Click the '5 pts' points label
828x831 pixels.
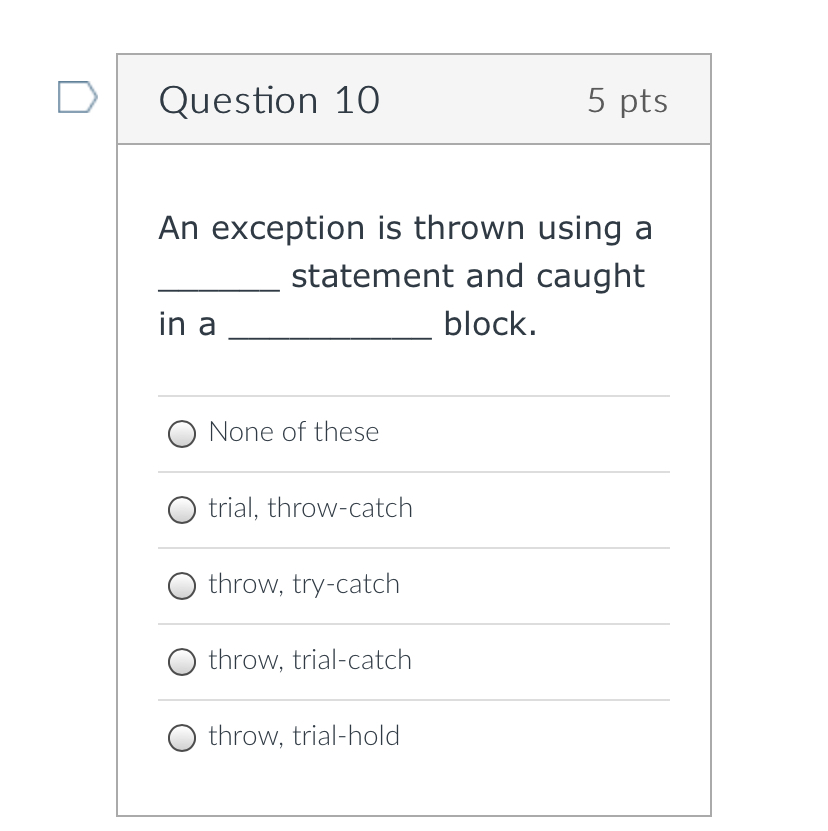pyautogui.click(x=627, y=100)
